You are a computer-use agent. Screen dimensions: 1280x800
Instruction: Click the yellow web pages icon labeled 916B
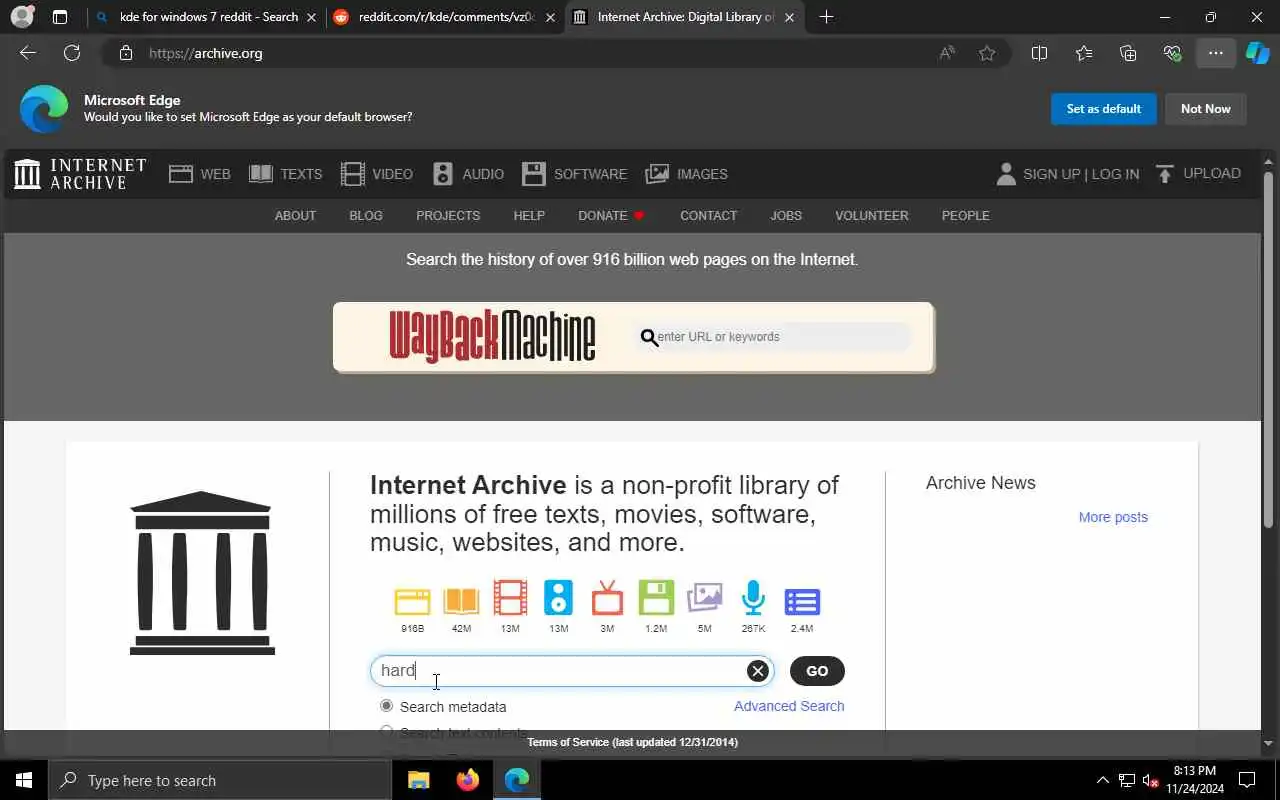[412, 600]
